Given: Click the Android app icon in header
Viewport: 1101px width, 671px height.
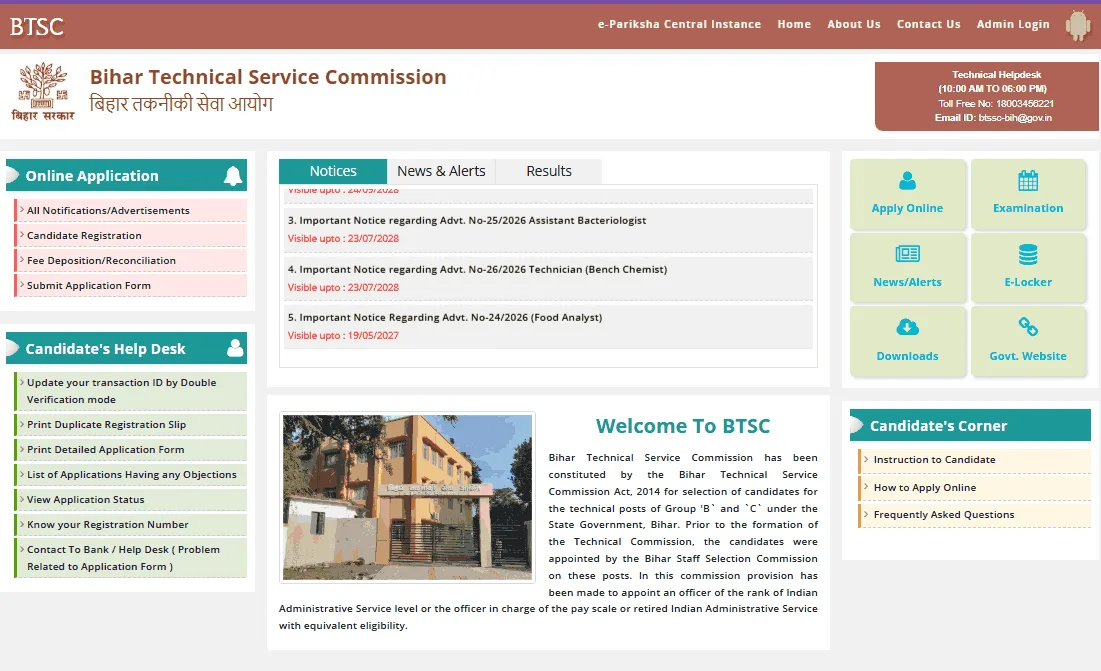Looking at the screenshot, I should pyautogui.click(x=1078, y=25).
